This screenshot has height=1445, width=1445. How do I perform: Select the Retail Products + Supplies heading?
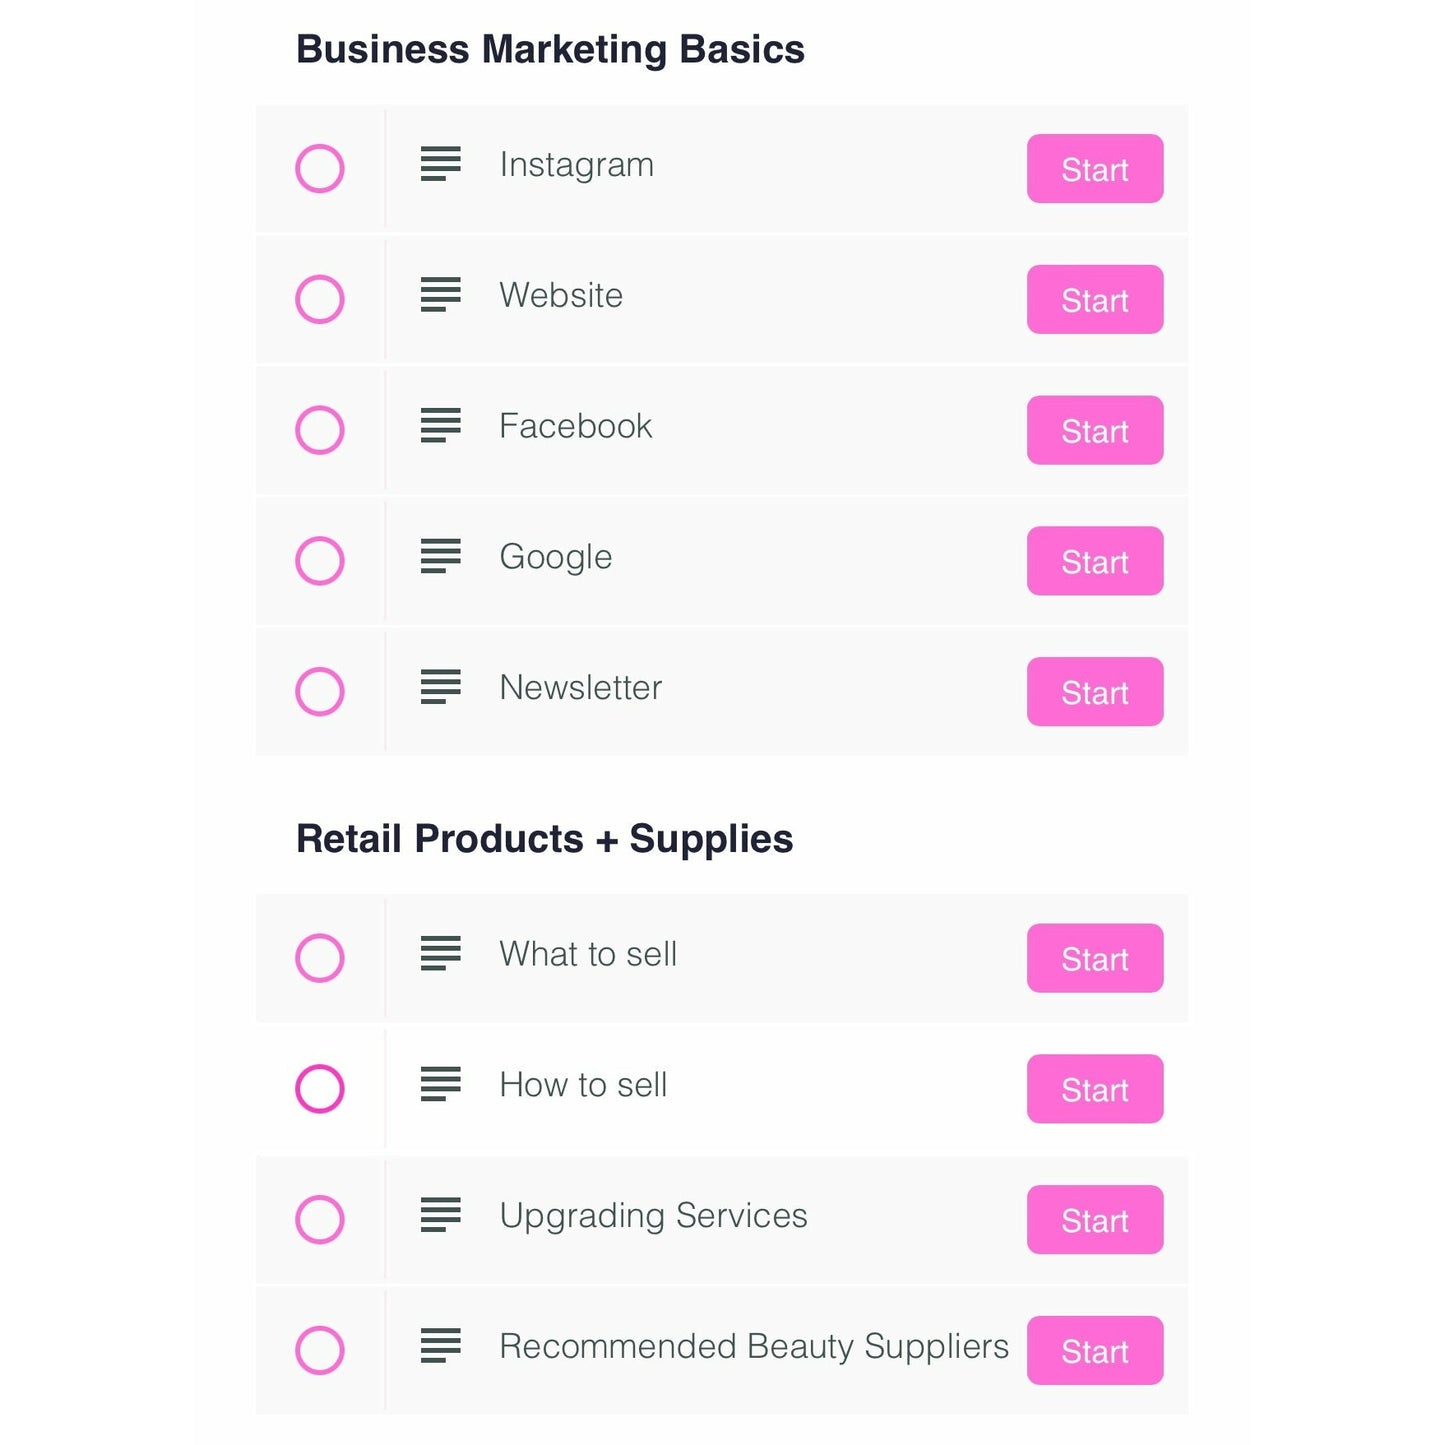point(544,839)
